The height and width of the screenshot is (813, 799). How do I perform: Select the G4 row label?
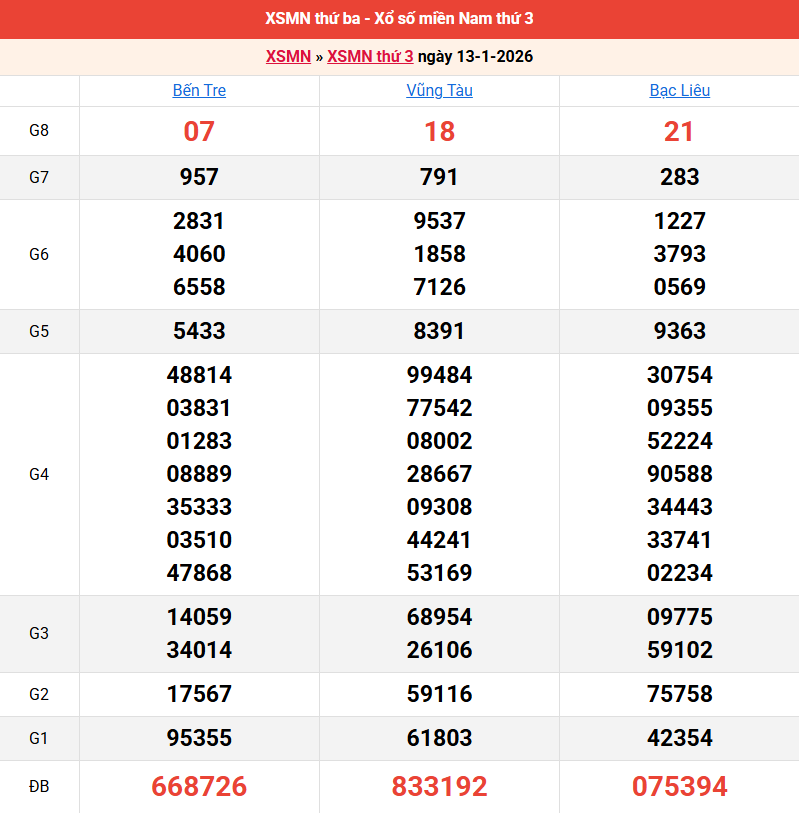click(39, 474)
